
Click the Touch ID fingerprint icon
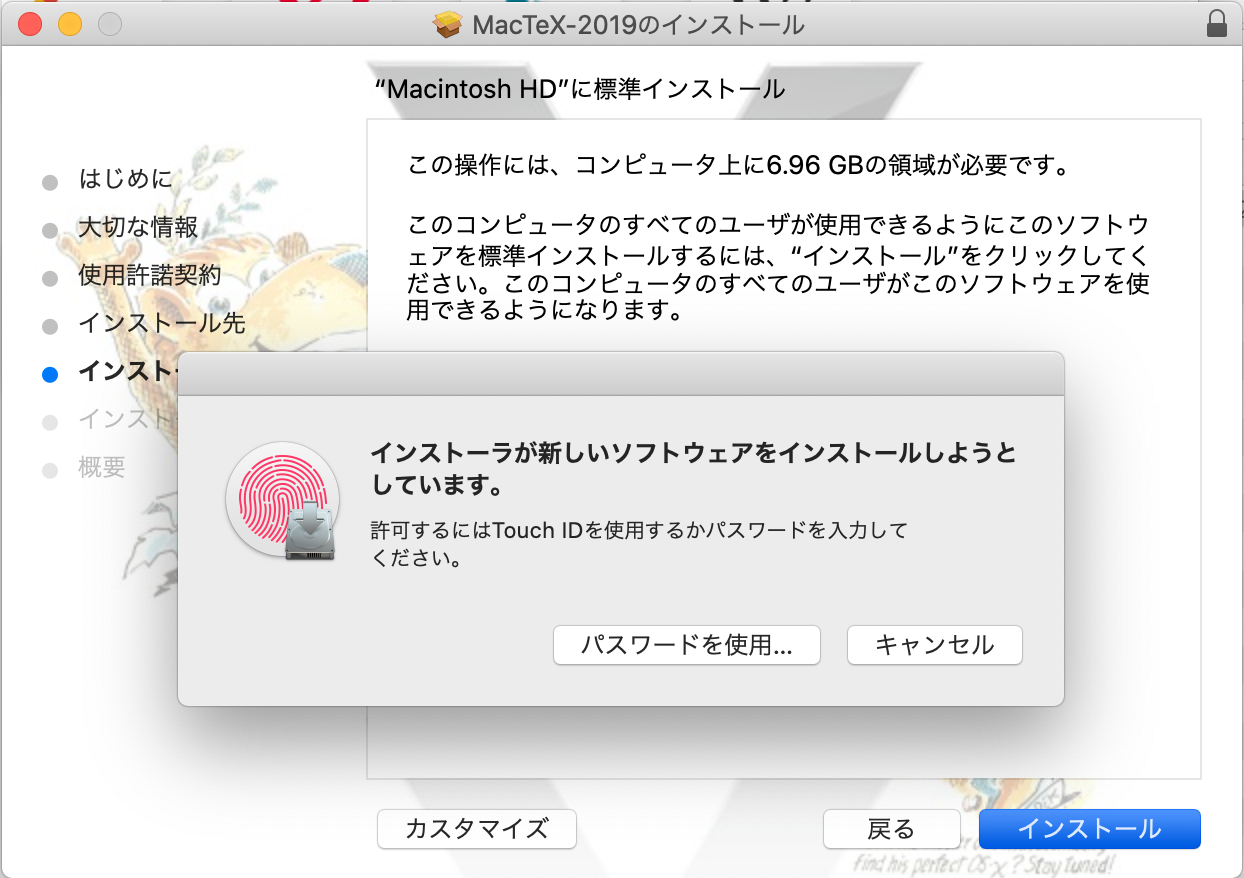pos(283,499)
